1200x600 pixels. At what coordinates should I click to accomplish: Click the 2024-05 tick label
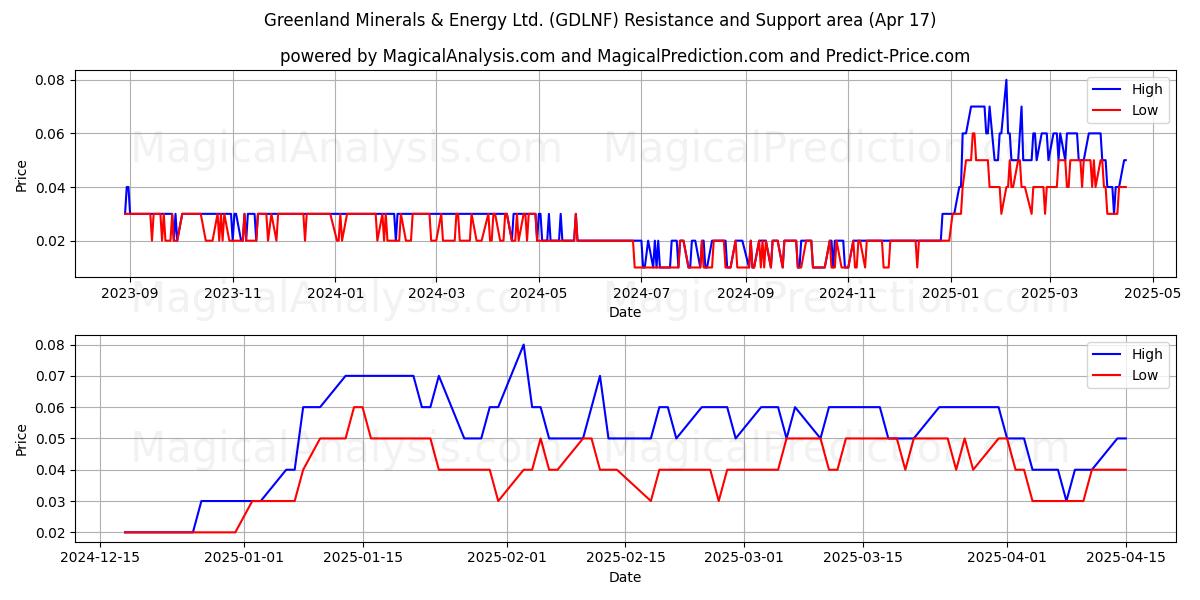point(538,294)
